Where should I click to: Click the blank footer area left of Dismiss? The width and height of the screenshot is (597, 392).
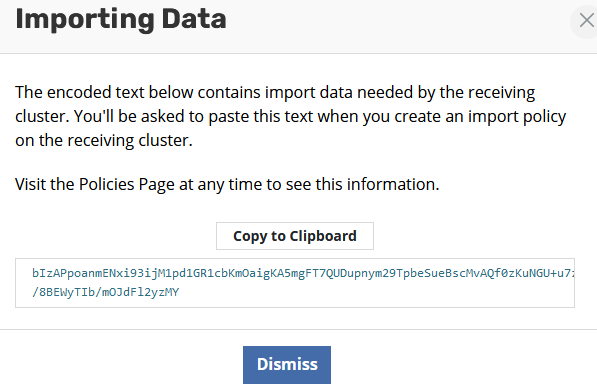[x=122, y=361]
